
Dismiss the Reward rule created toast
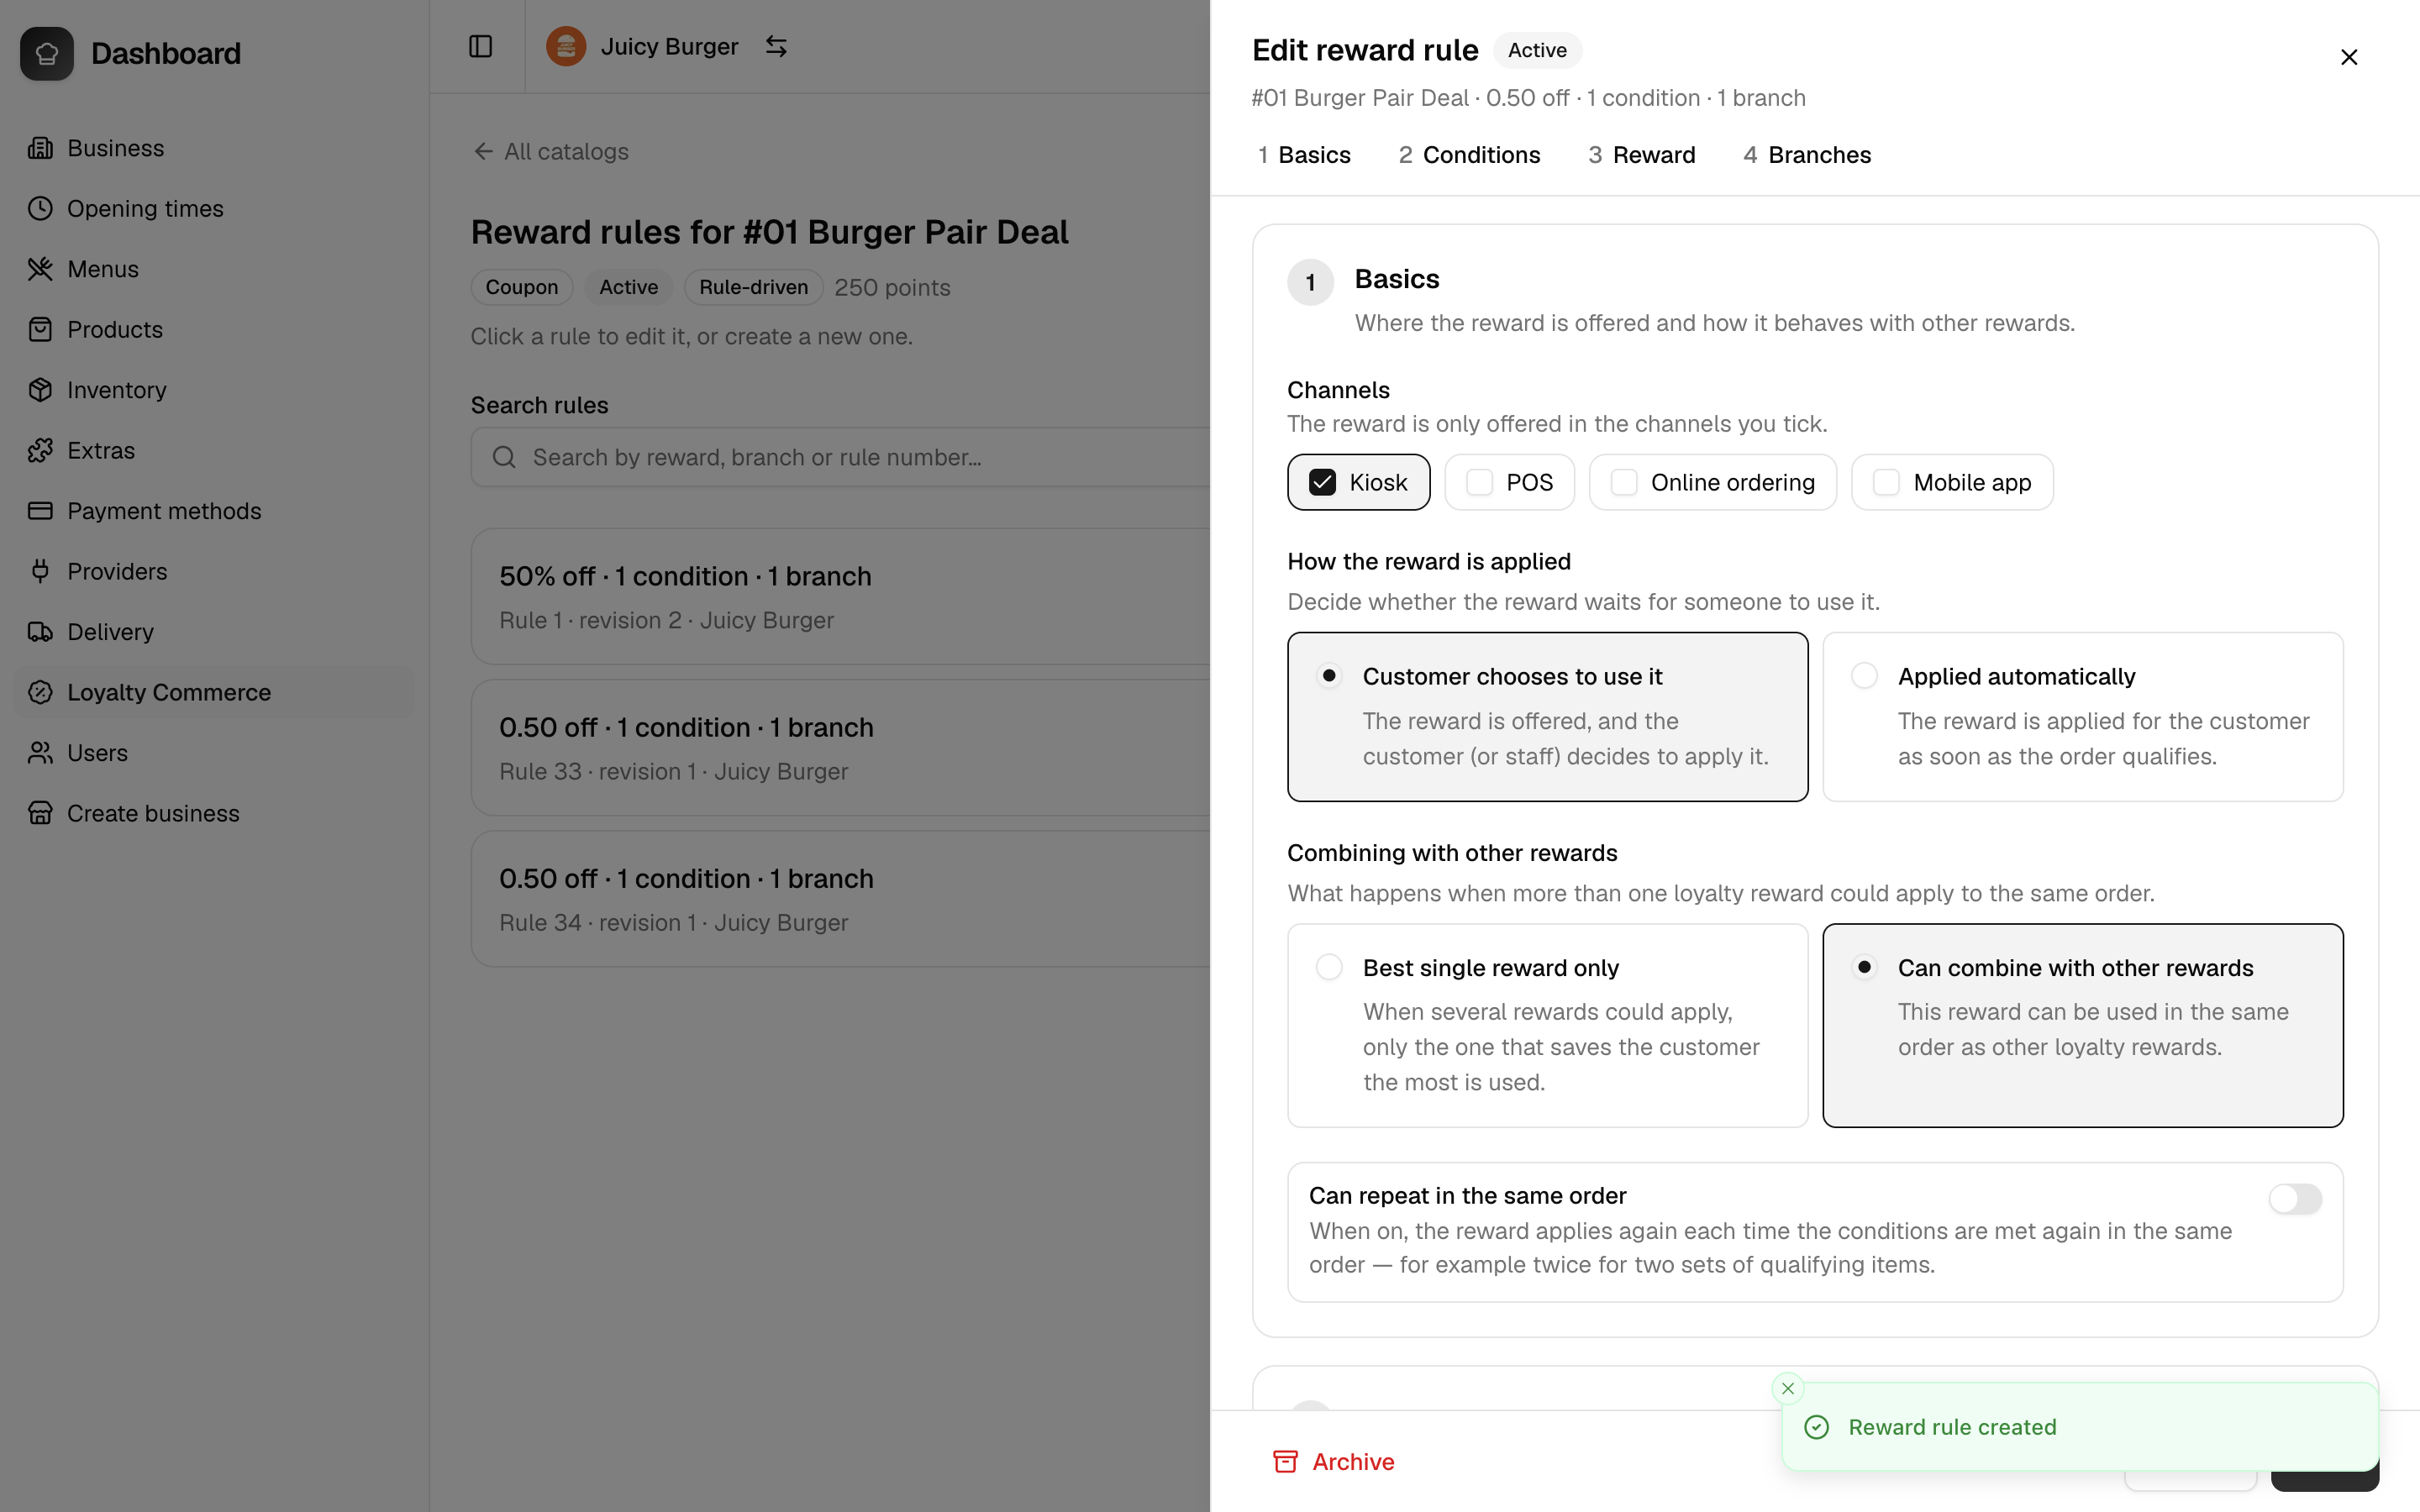(x=1788, y=1388)
